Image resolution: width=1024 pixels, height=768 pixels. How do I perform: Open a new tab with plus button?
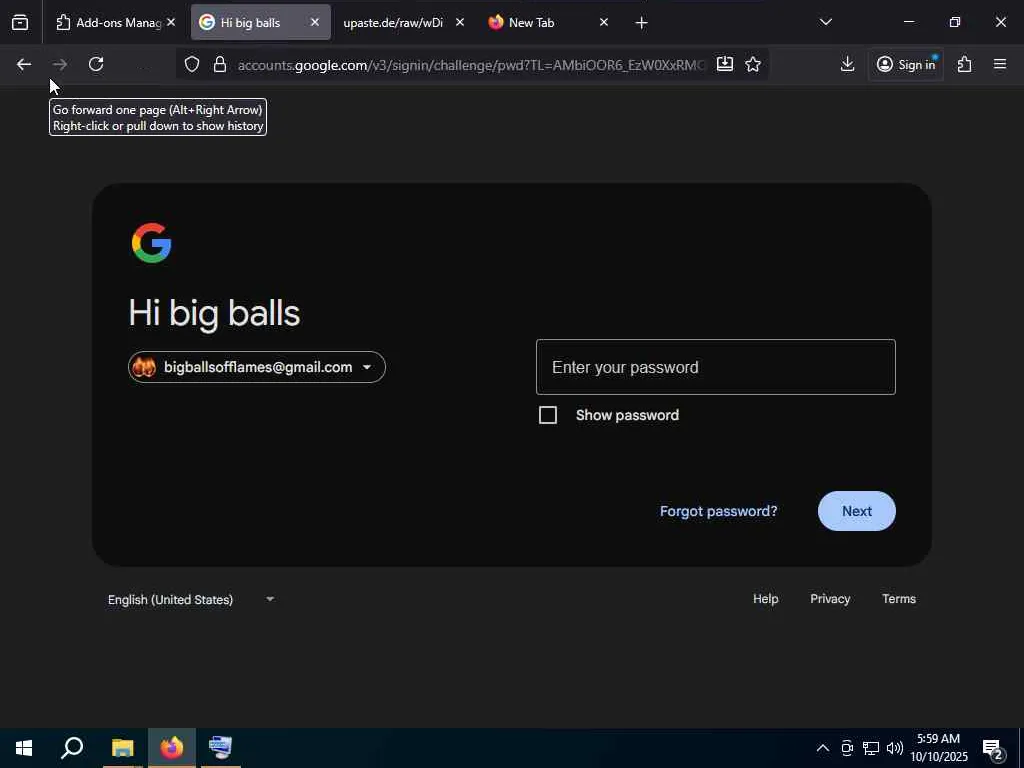[x=641, y=23]
